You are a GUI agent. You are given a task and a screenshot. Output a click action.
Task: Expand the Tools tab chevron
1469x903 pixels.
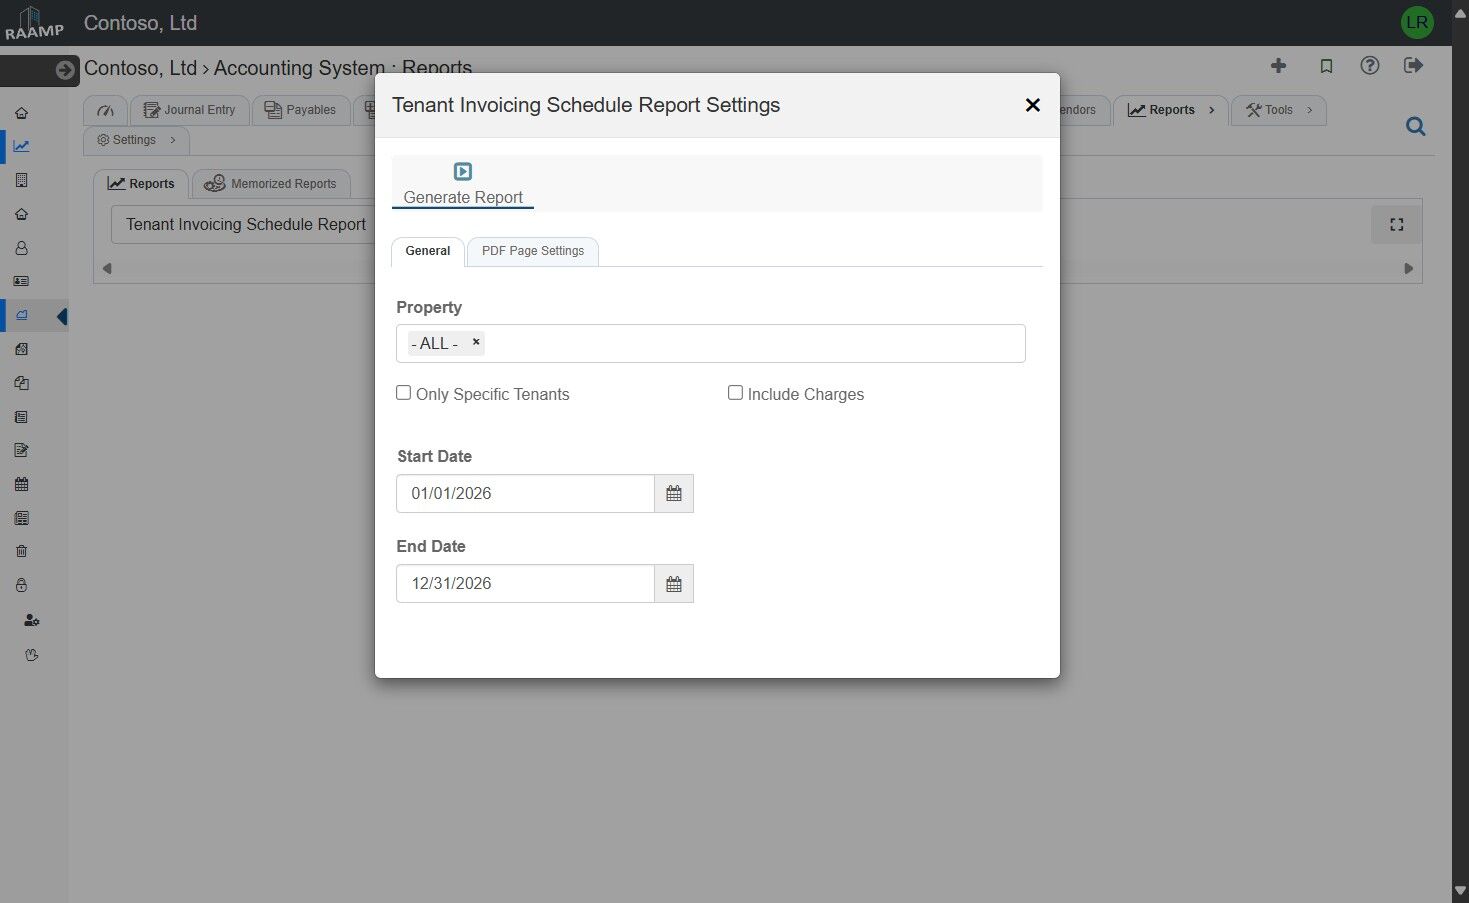coord(1310,110)
